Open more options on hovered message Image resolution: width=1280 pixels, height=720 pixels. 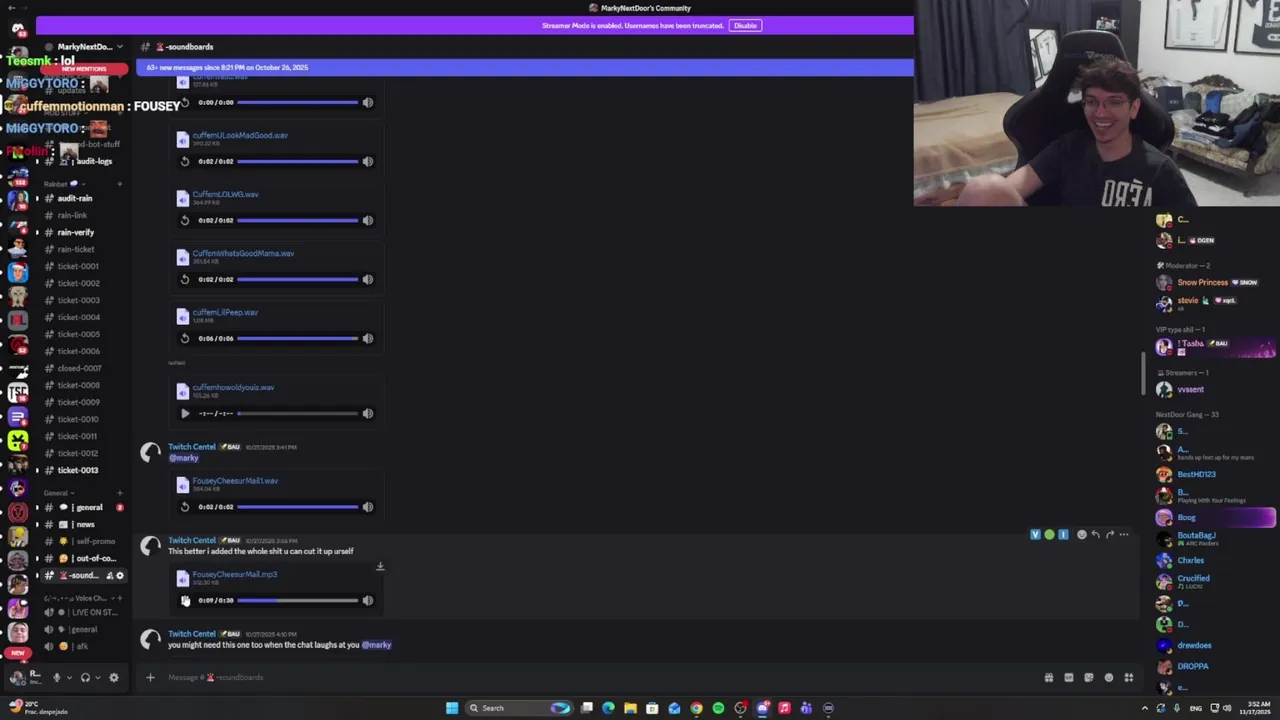tap(1124, 535)
